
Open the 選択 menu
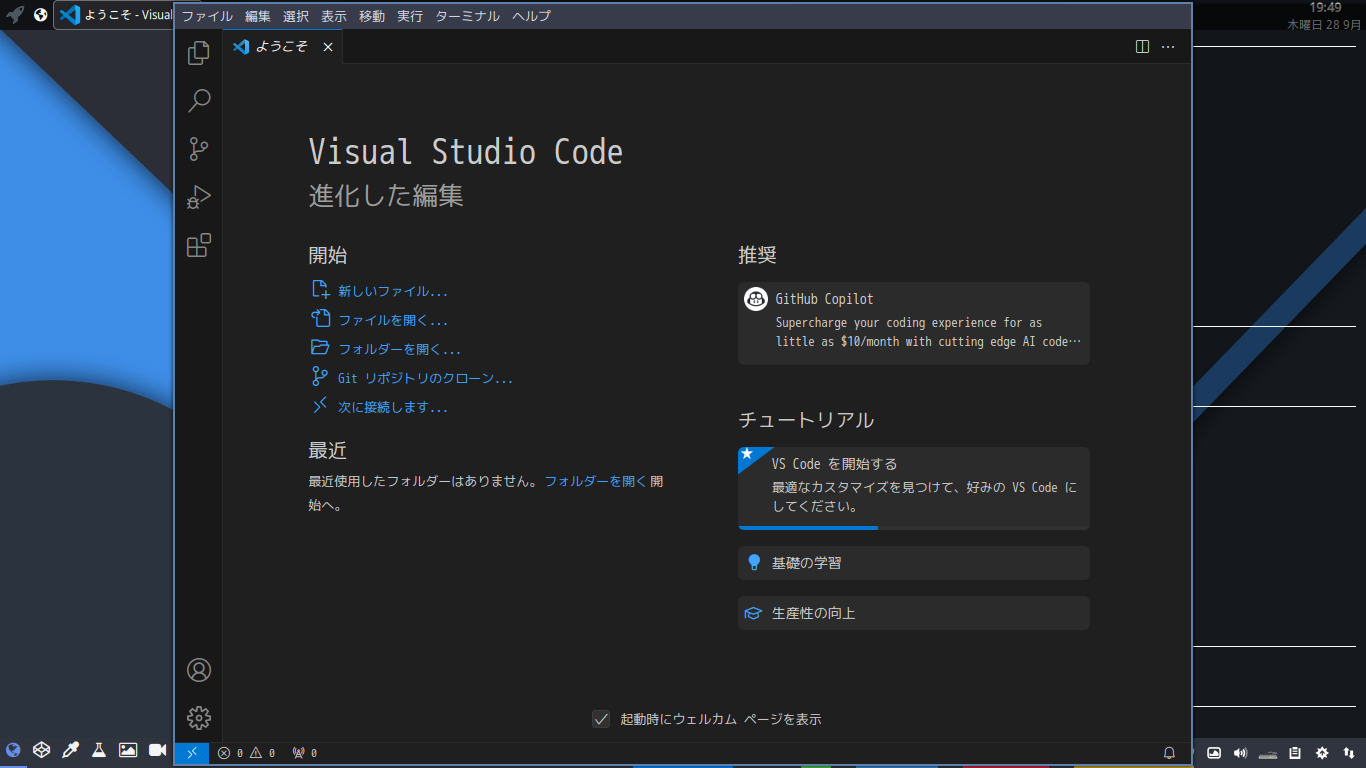point(296,16)
